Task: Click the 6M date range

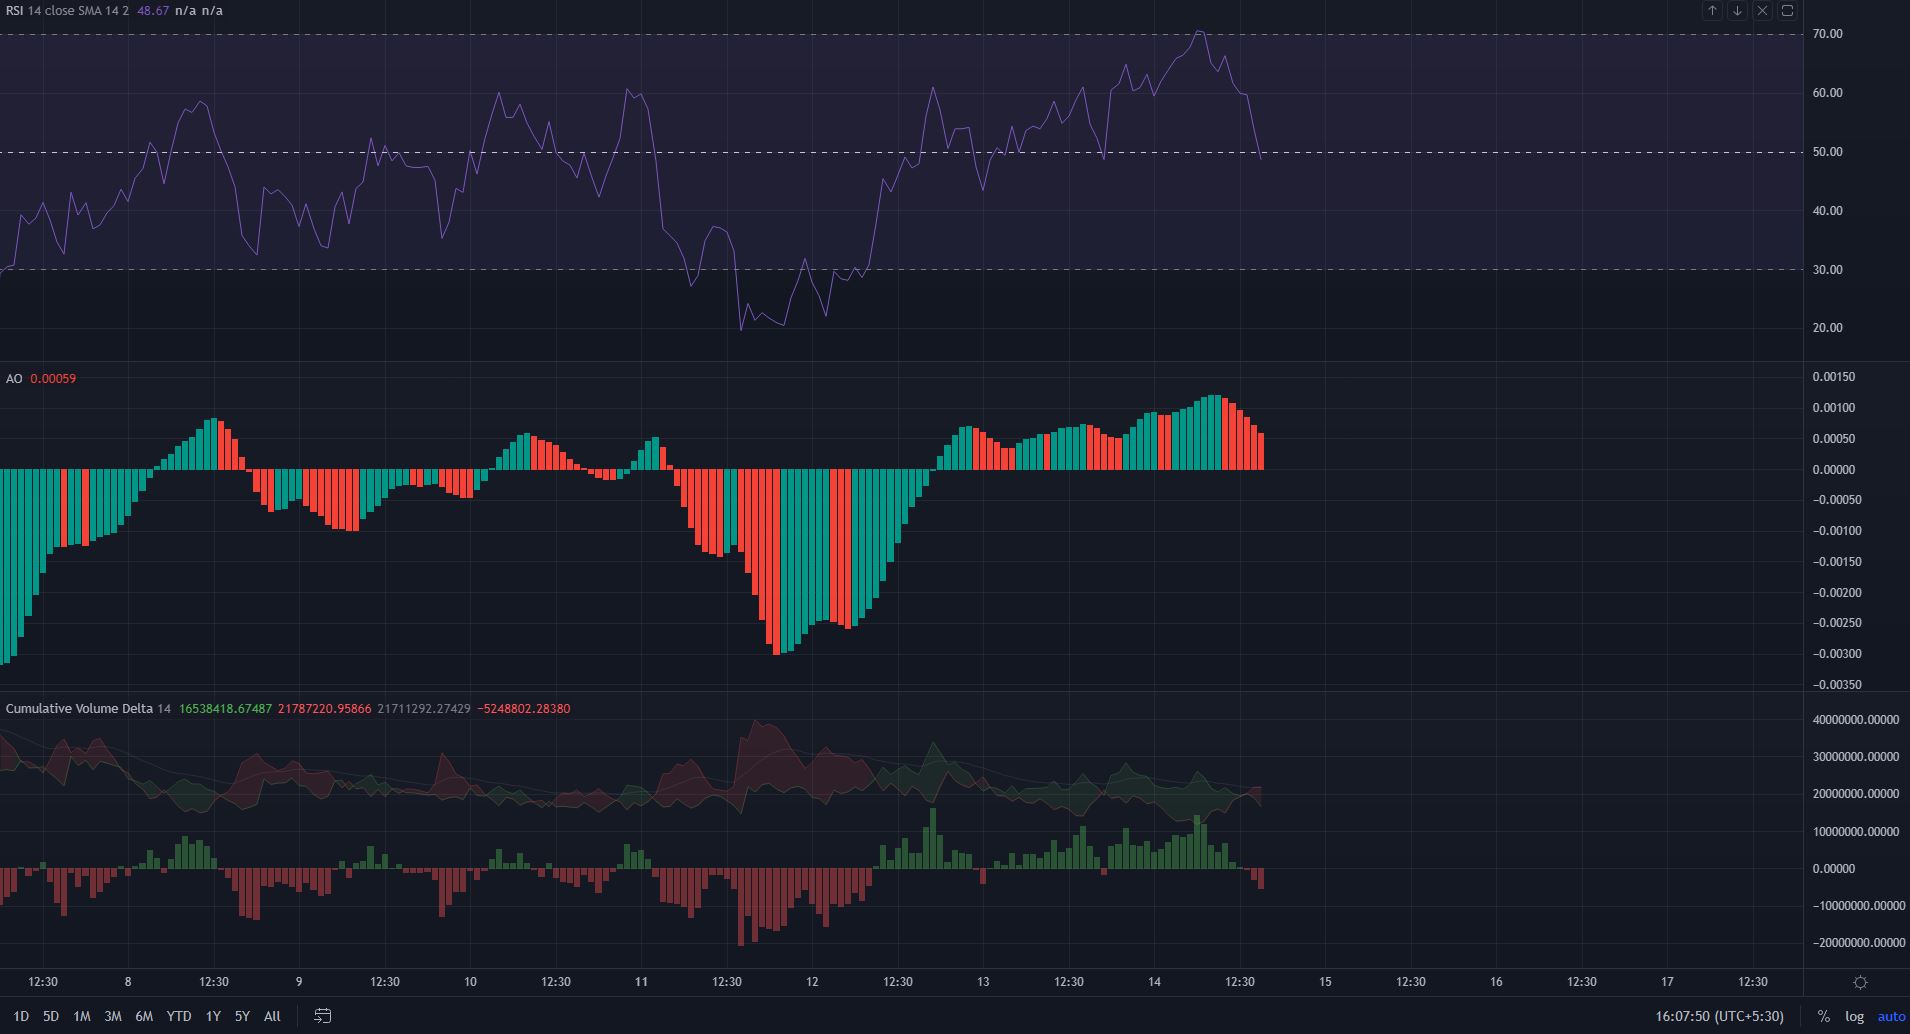Action: (x=144, y=1016)
